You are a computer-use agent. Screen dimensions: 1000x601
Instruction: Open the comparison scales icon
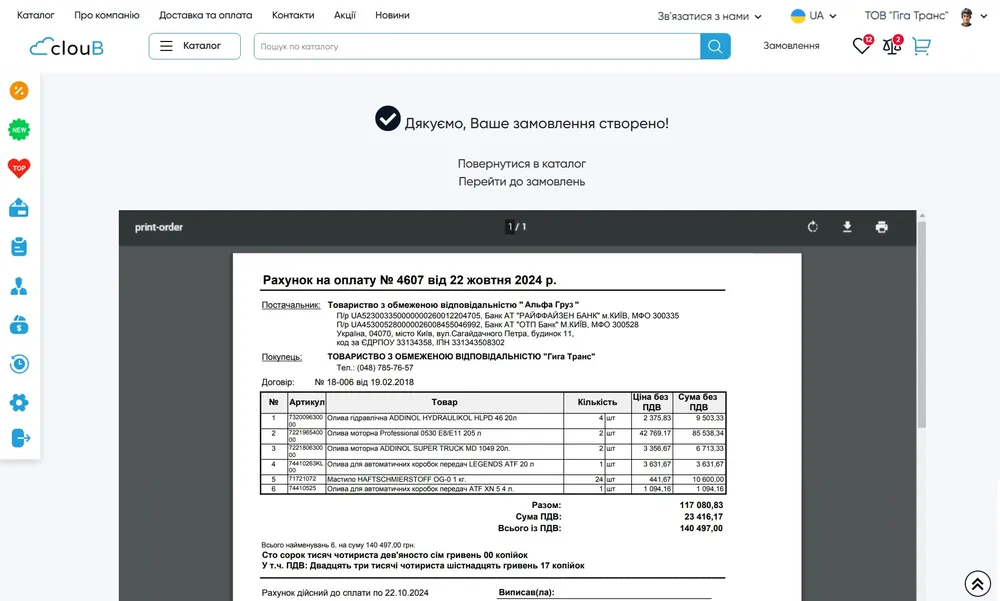coord(892,46)
